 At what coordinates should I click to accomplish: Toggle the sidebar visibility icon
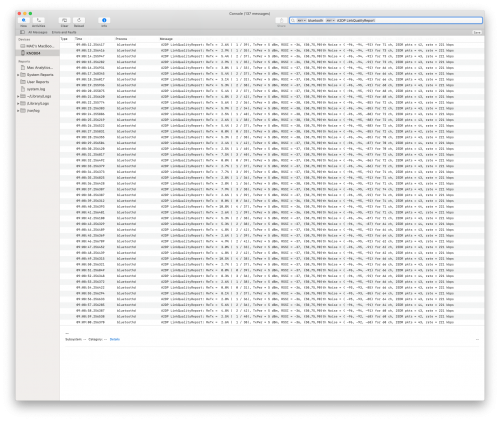point(22,32)
